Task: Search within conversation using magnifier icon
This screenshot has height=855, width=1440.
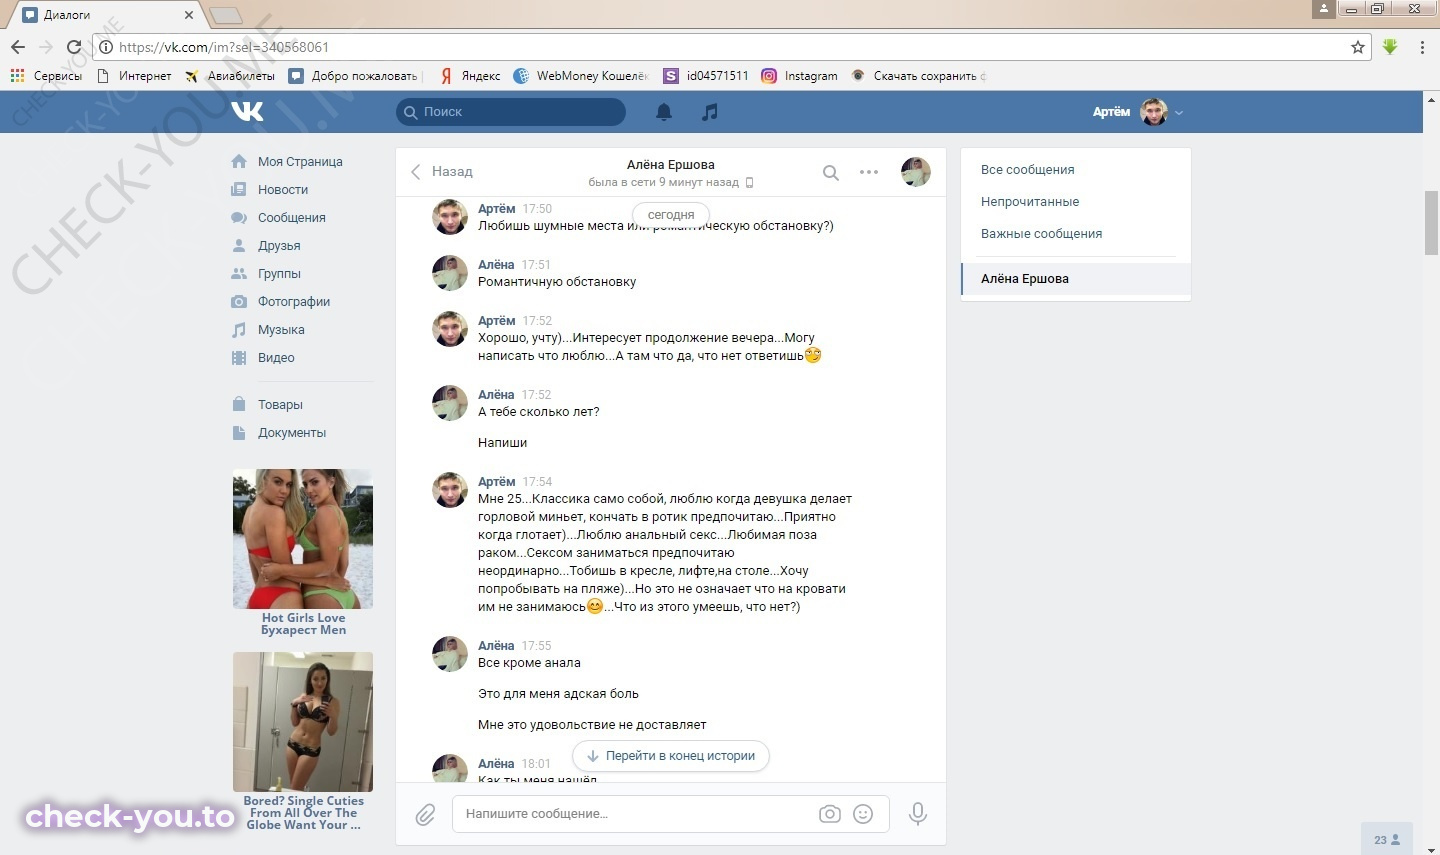Action: (x=831, y=172)
